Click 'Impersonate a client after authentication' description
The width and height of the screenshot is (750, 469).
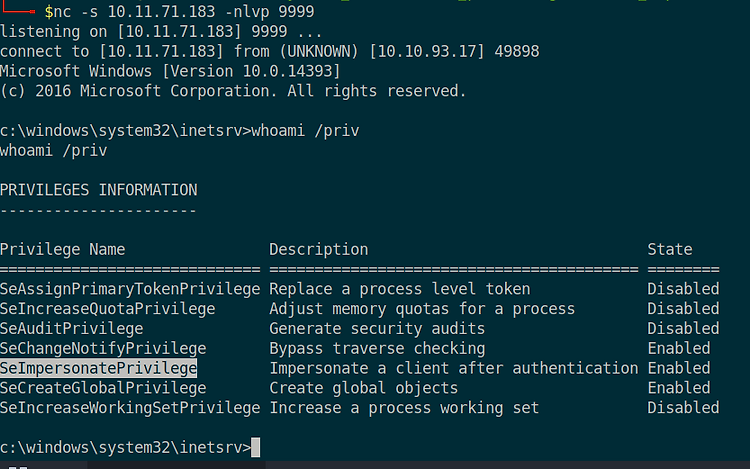[x=454, y=368]
